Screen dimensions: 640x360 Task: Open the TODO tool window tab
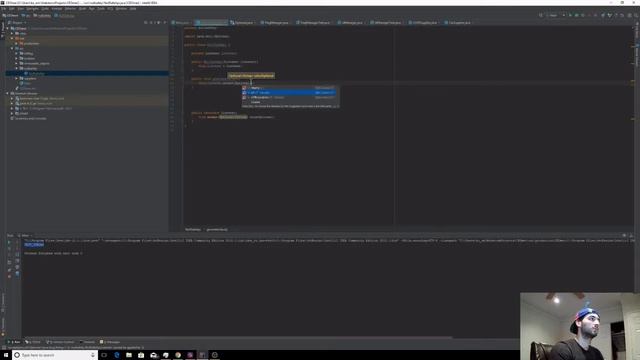[33, 342]
